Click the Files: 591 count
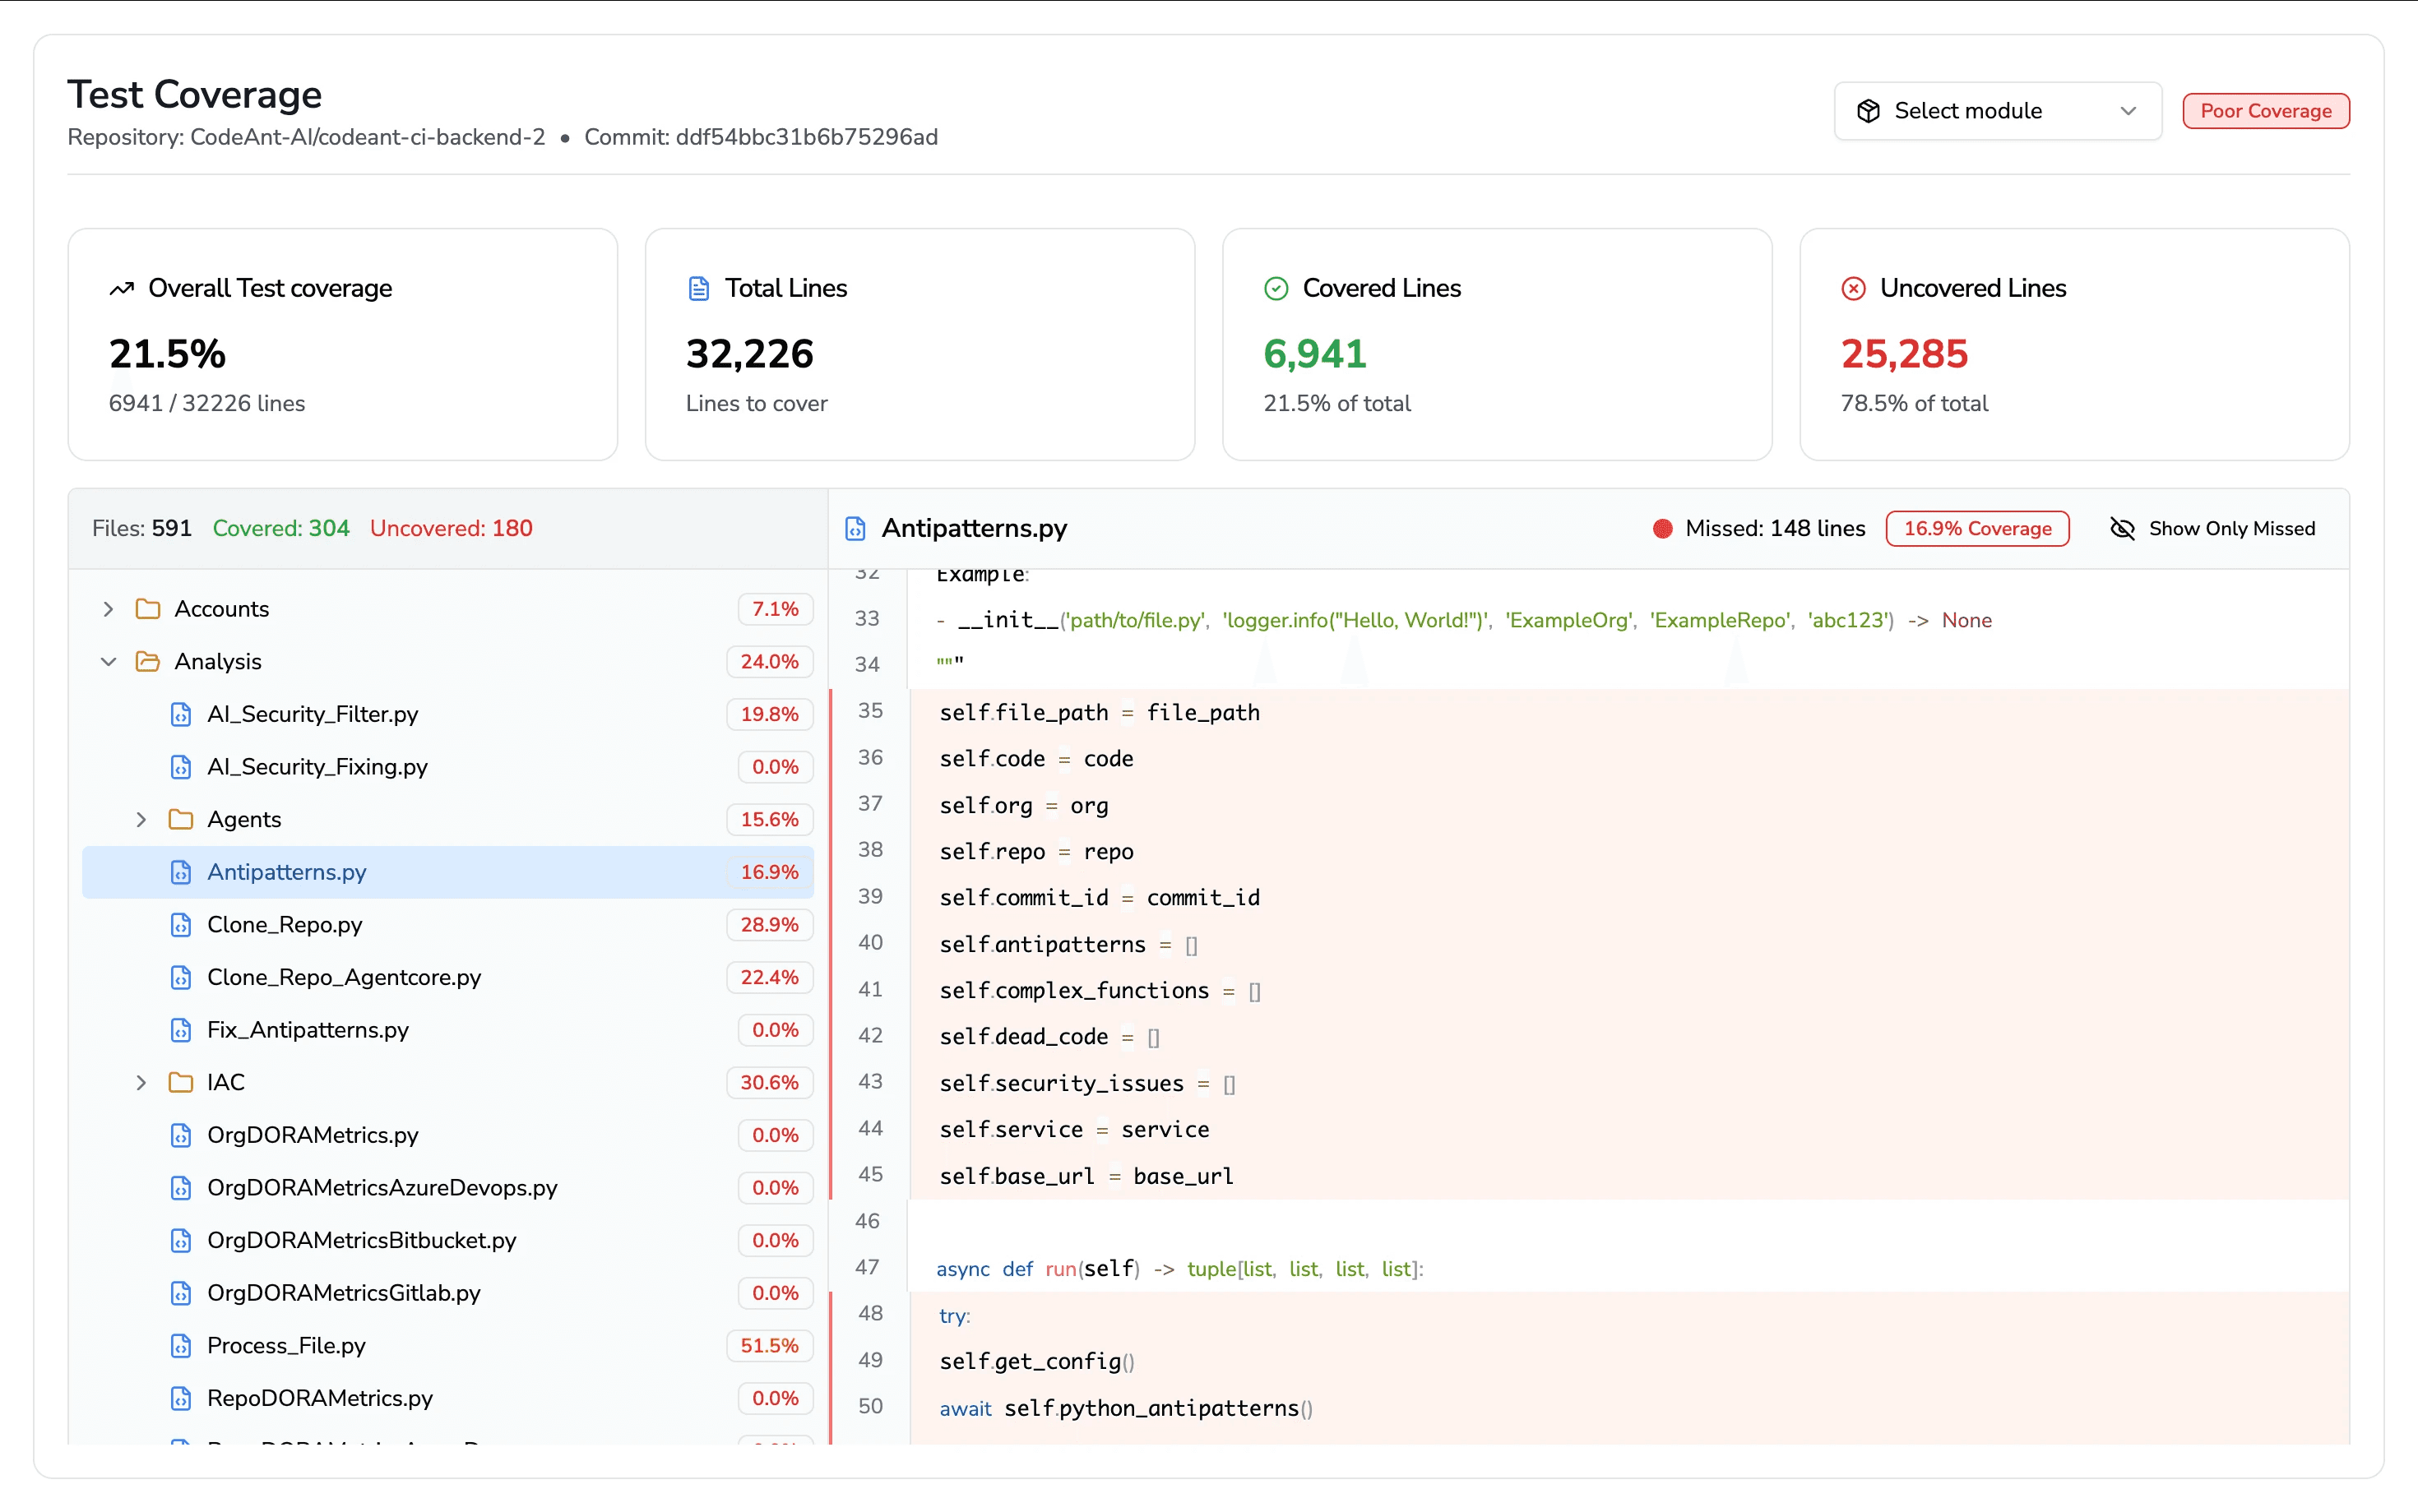The width and height of the screenshot is (2418, 1512). [x=142, y=528]
